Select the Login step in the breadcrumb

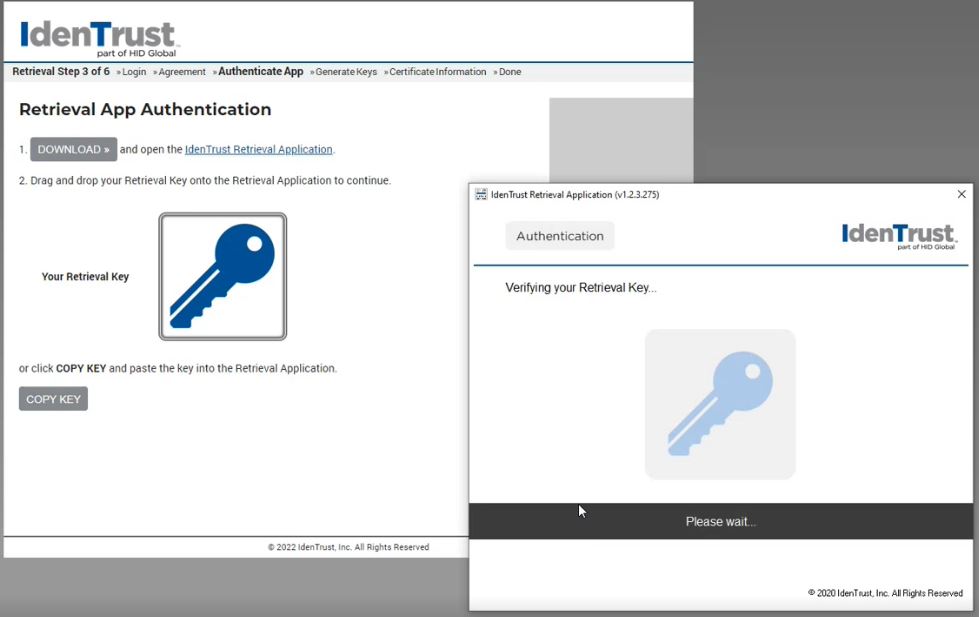point(134,72)
